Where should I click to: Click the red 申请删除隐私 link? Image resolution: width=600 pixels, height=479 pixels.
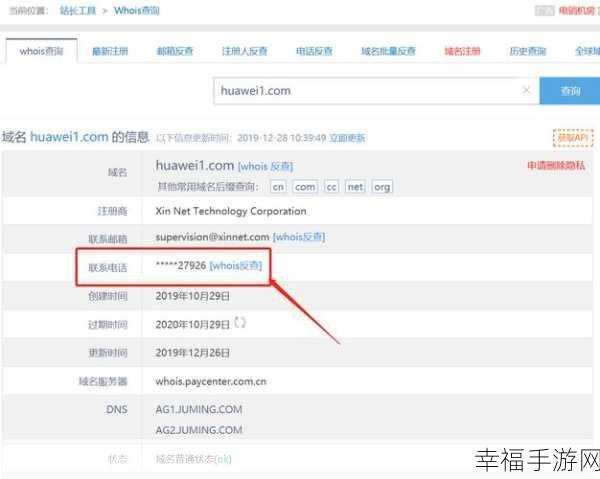tap(556, 165)
